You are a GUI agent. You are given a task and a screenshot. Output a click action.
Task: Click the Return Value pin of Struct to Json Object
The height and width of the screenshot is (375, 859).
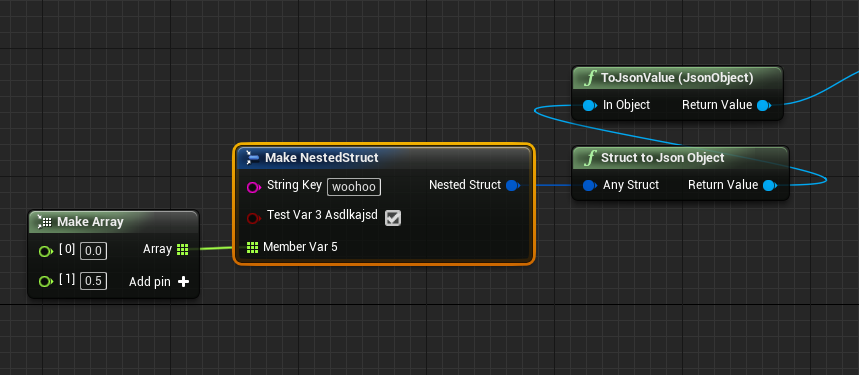(x=770, y=186)
